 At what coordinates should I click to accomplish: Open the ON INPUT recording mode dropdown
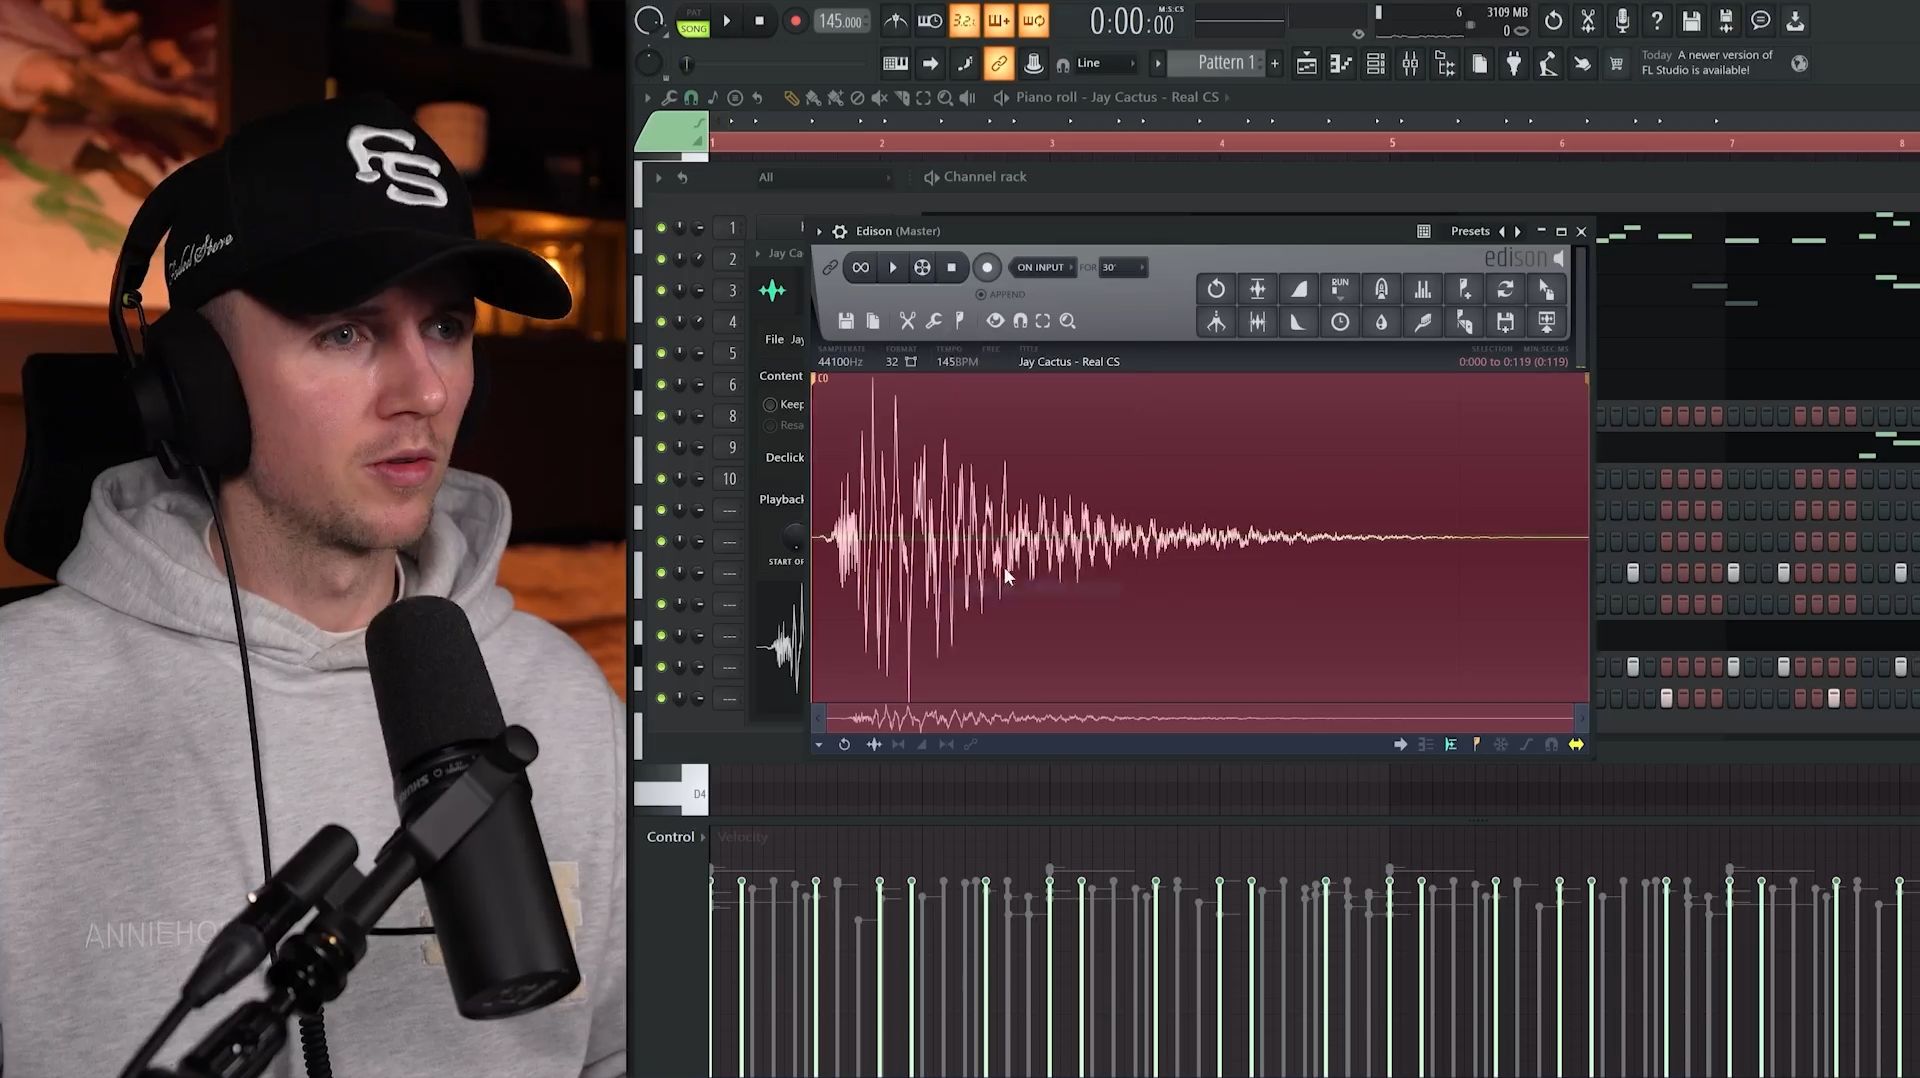point(1044,267)
